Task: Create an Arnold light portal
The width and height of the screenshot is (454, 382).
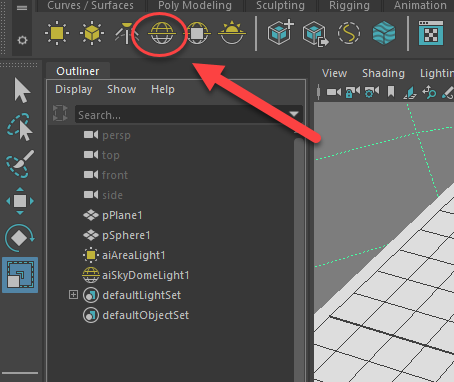Action: (197, 33)
